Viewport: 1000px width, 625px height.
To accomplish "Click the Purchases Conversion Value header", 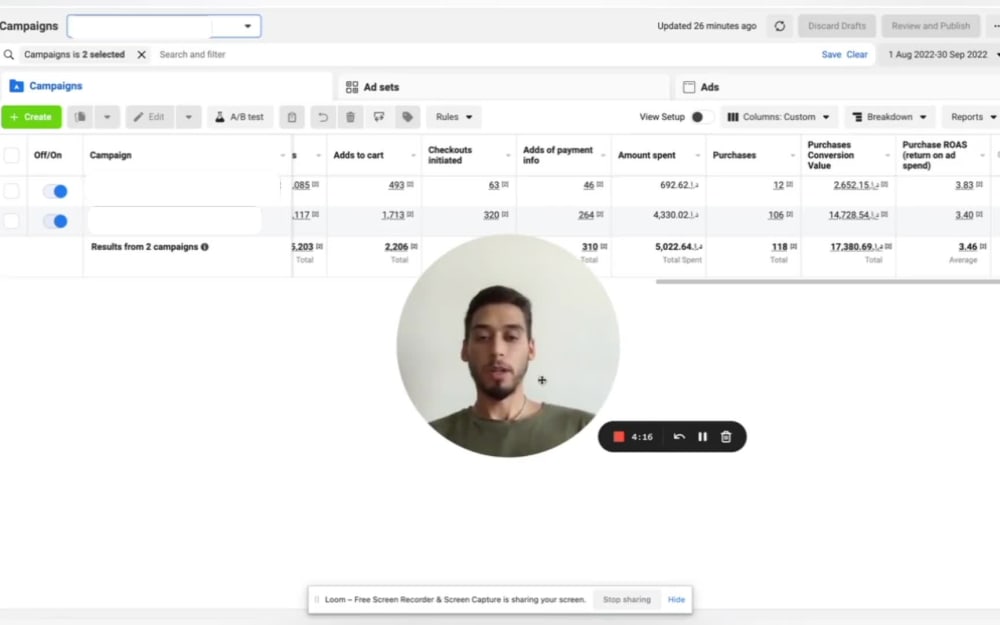I will [830, 155].
